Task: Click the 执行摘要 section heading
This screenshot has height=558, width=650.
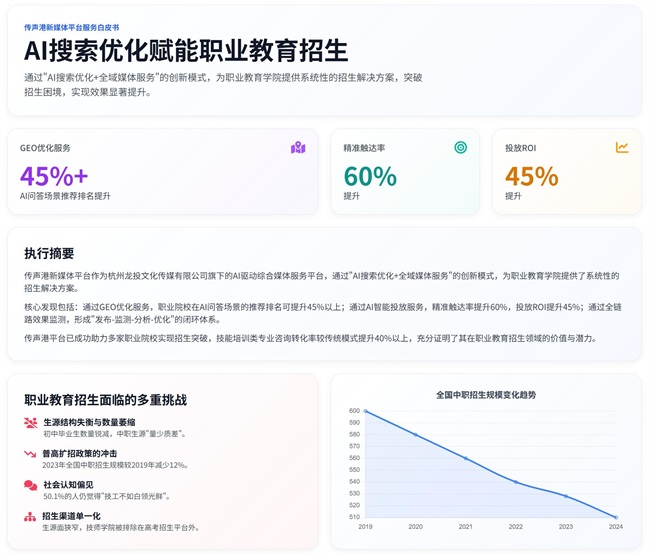Action: point(49,253)
